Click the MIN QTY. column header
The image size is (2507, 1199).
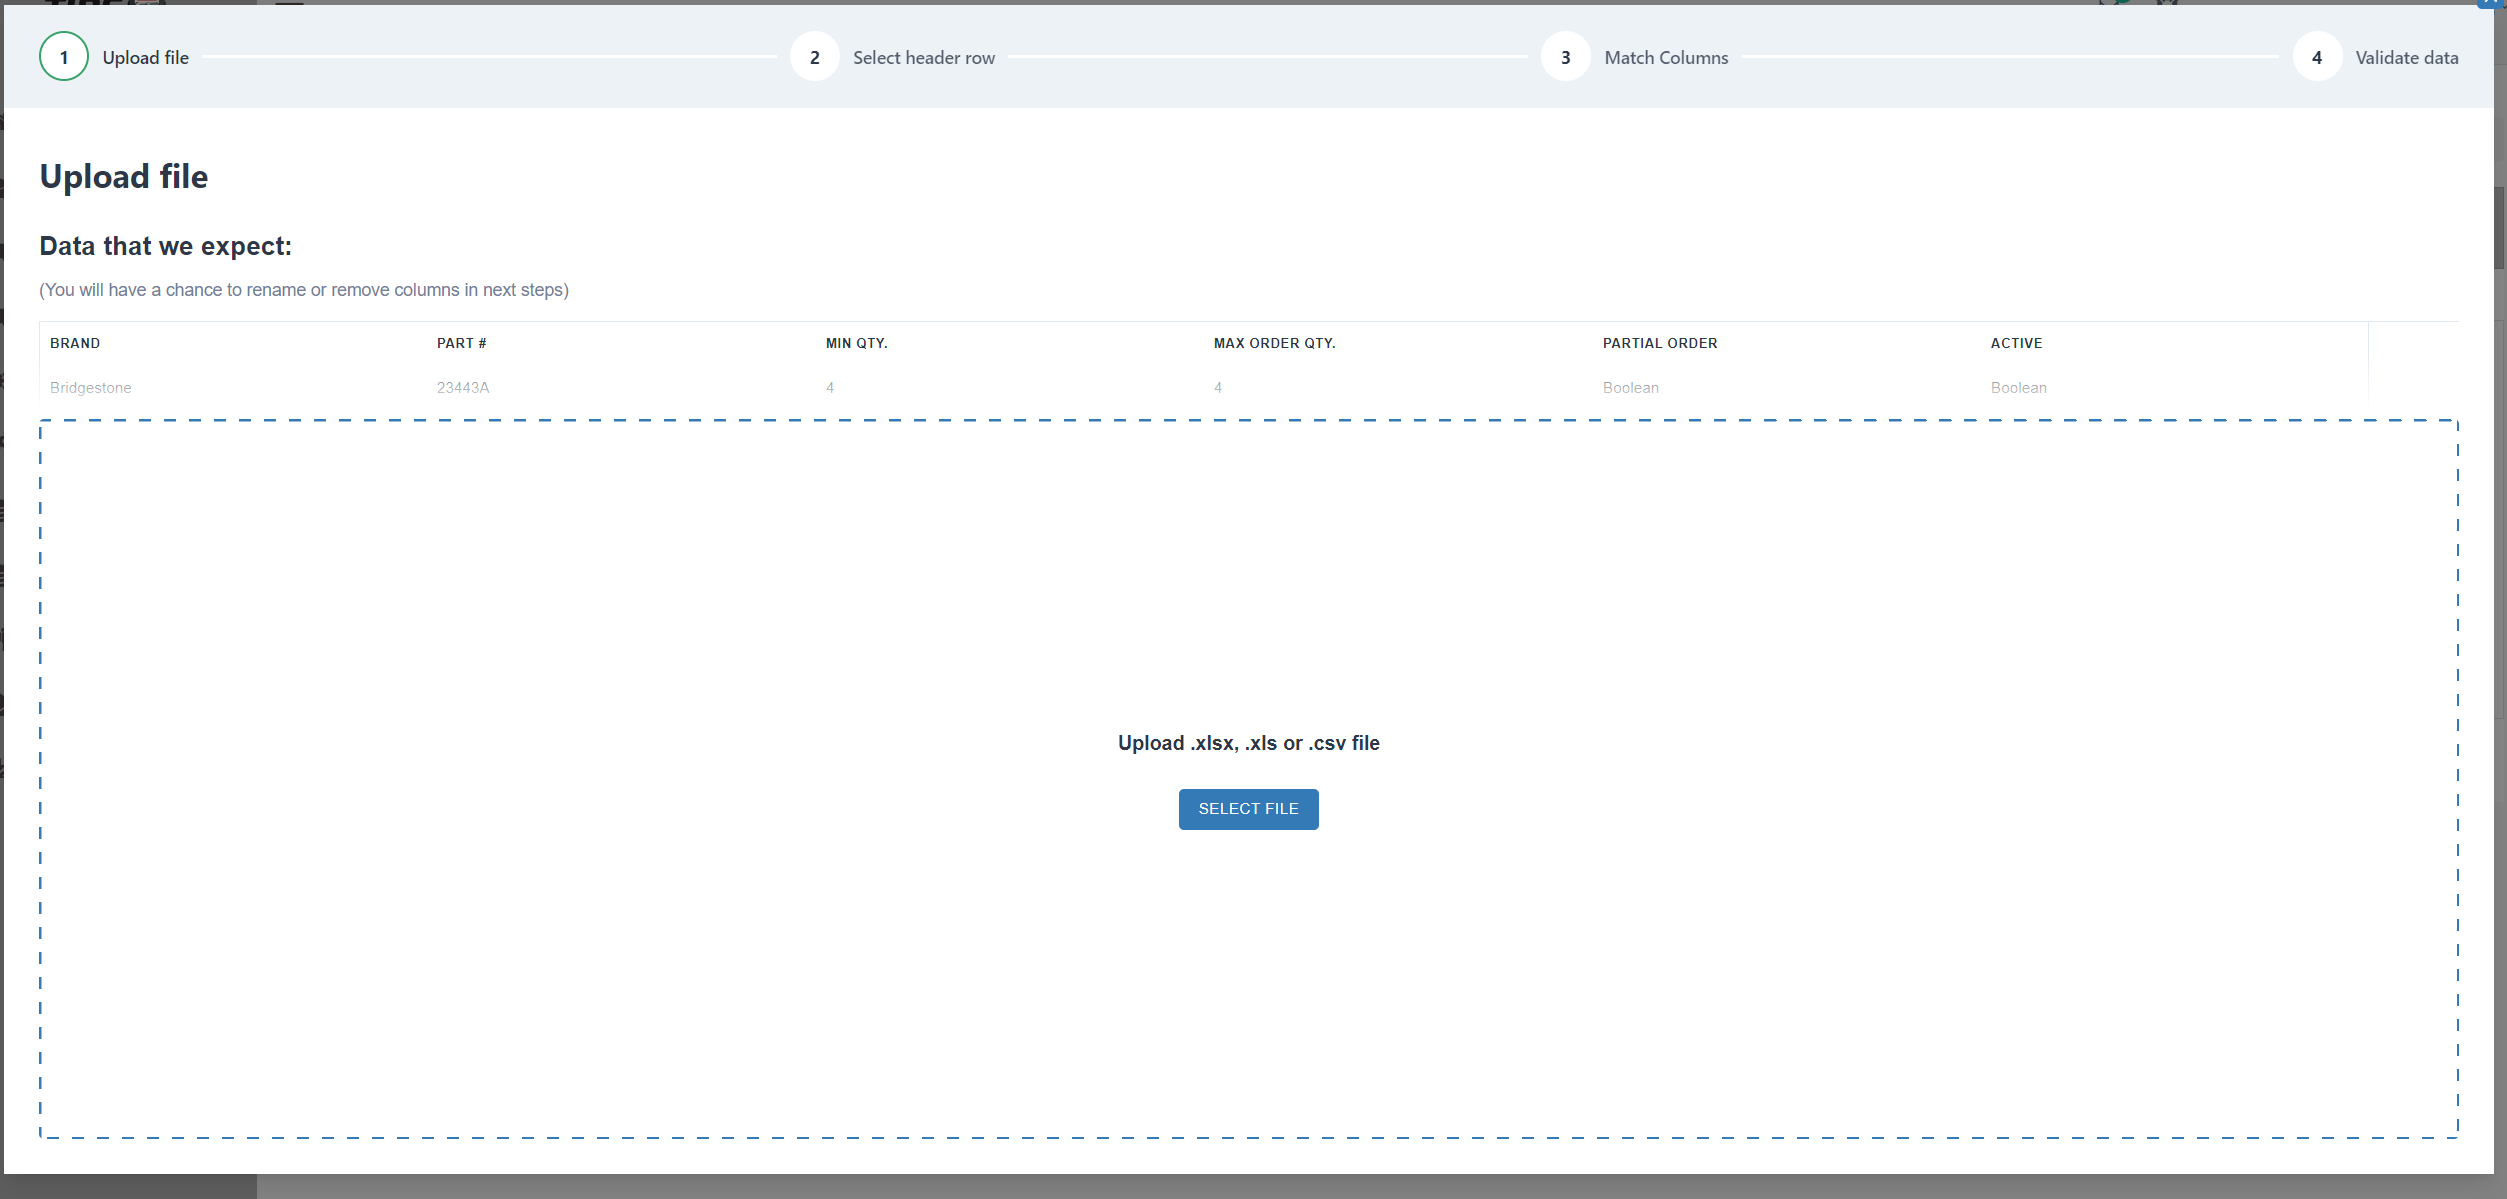[856, 343]
